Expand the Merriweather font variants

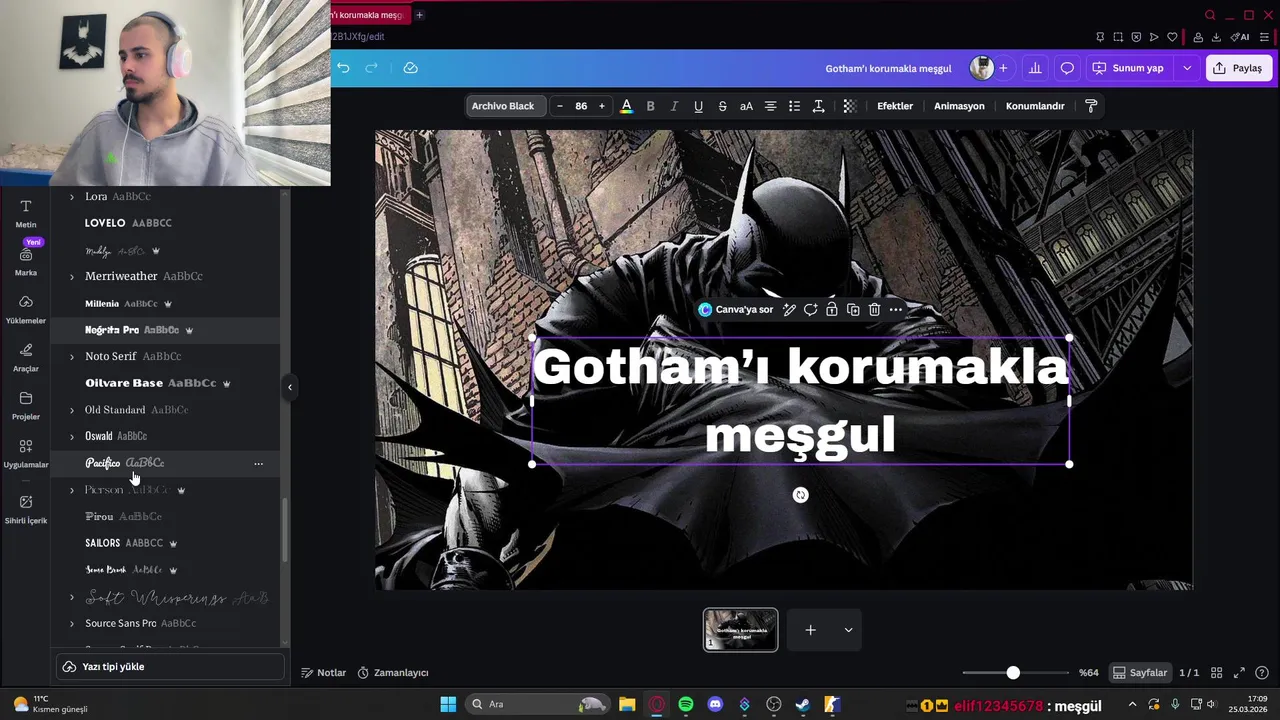tap(71, 277)
